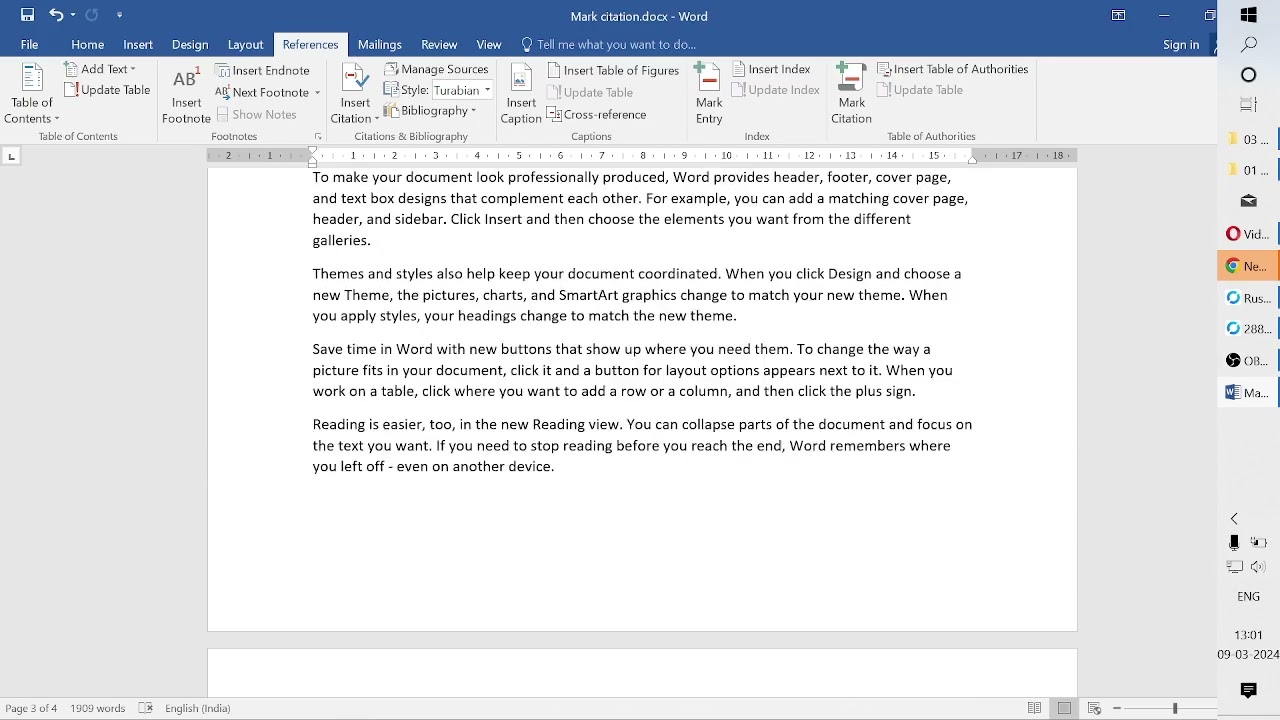
Task: Click the Save icon in quick access toolbar
Action: (x=27, y=15)
